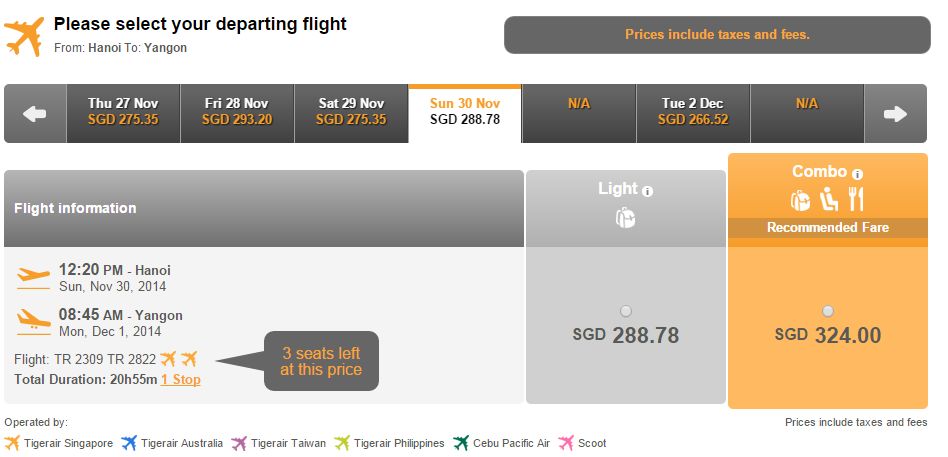Open the Light fare info icon

[648, 192]
